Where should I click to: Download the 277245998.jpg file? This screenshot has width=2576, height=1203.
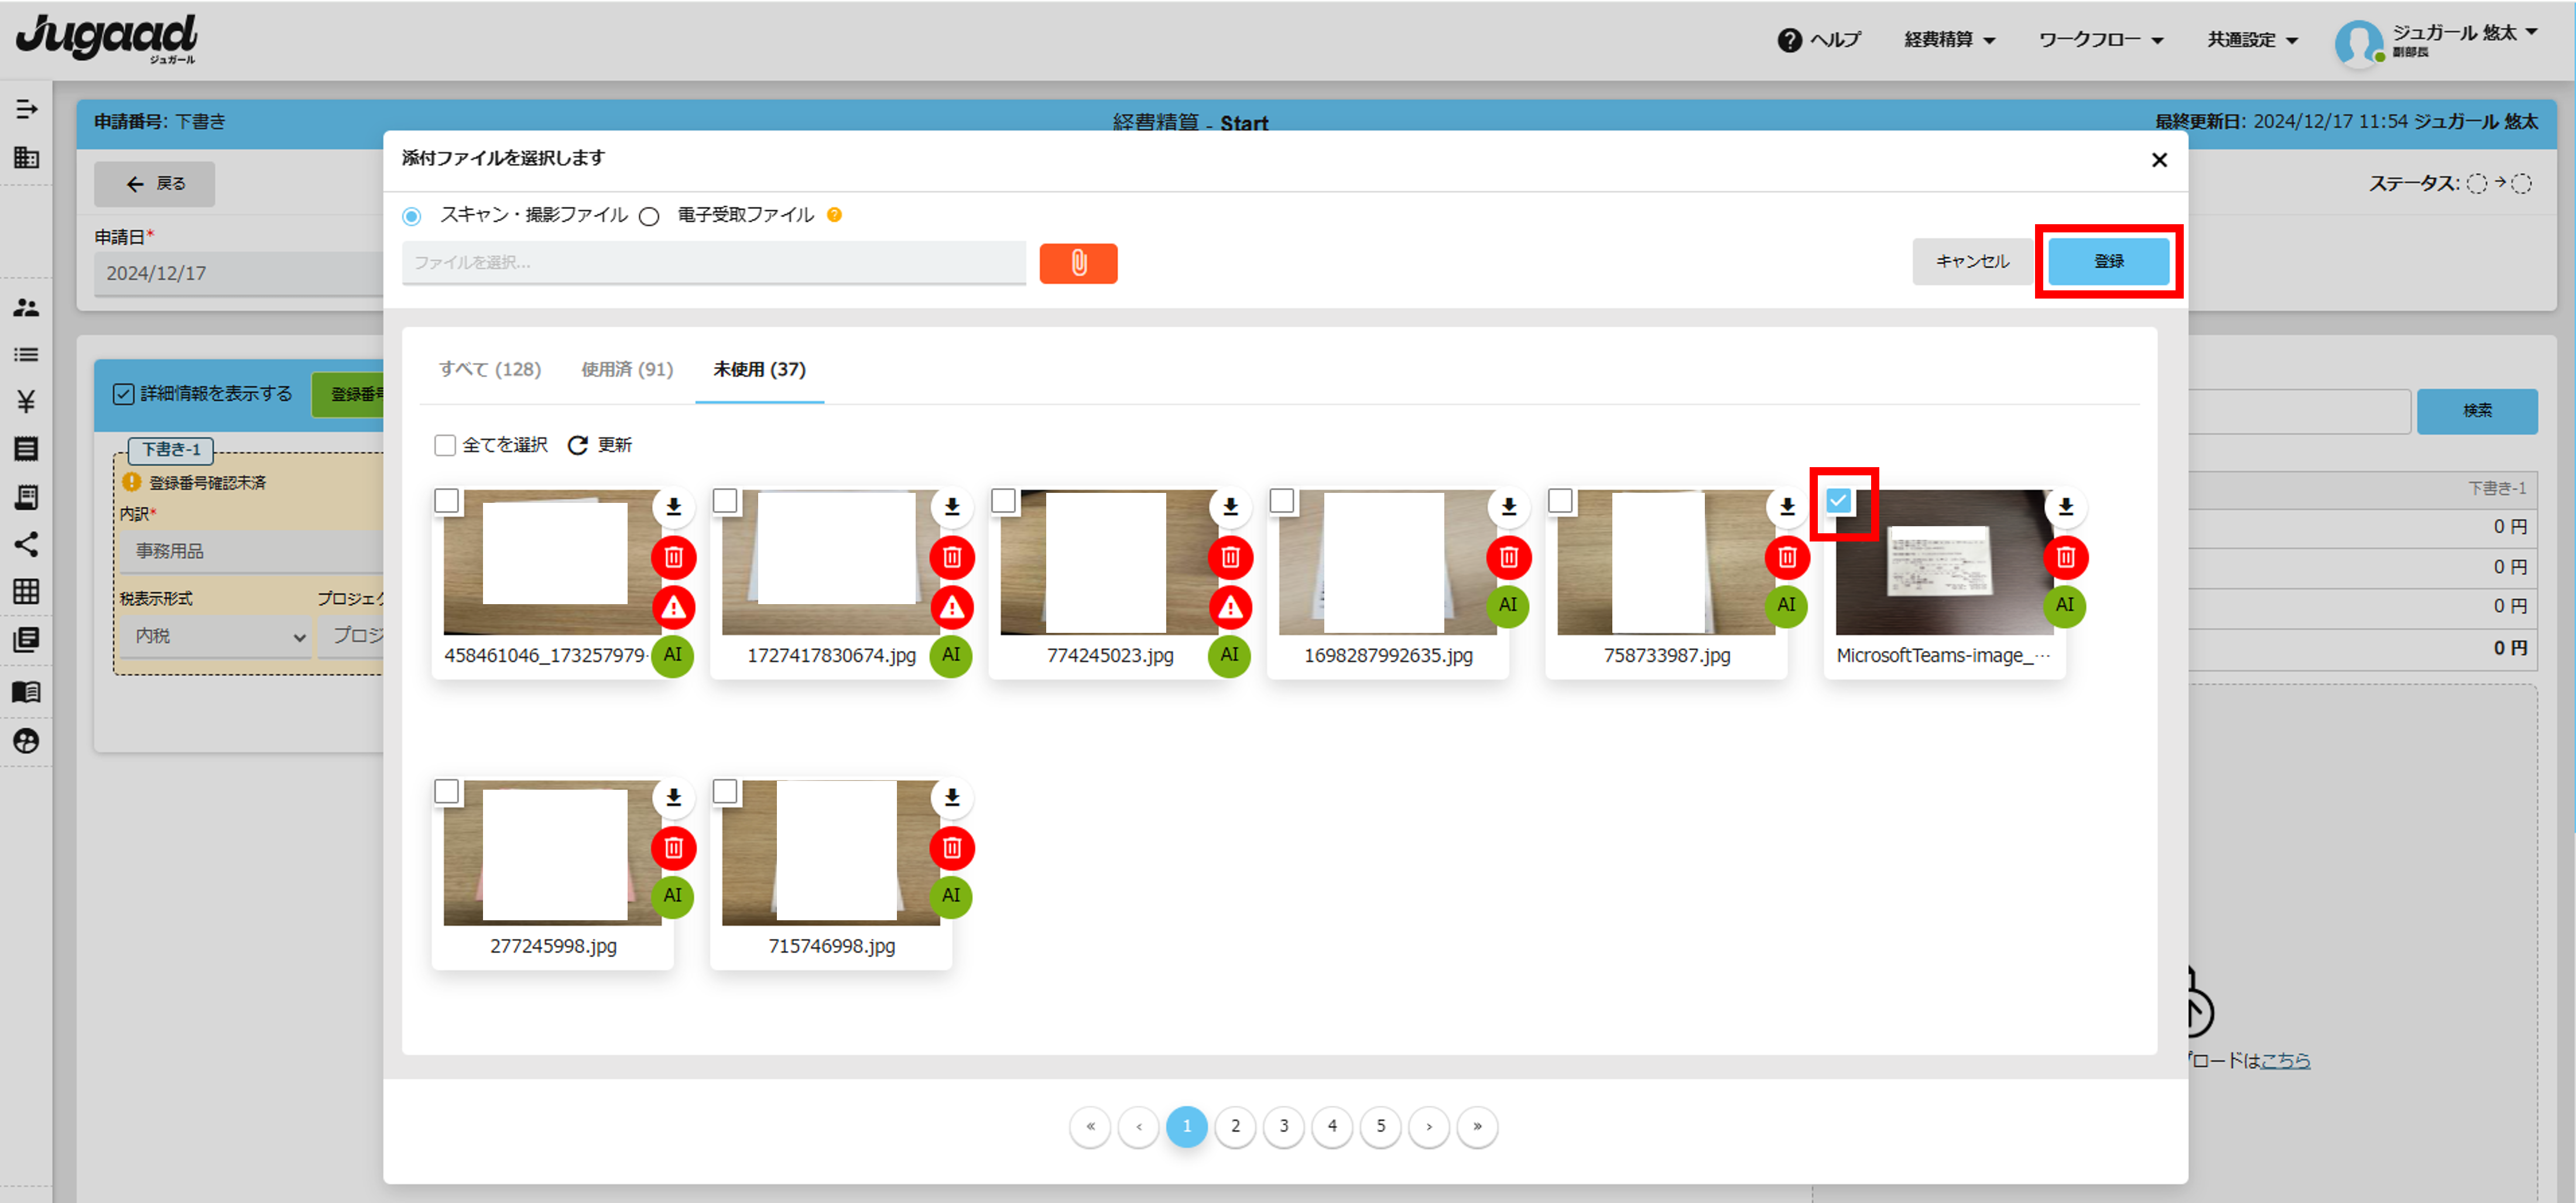pyautogui.click(x=673, y=798)
